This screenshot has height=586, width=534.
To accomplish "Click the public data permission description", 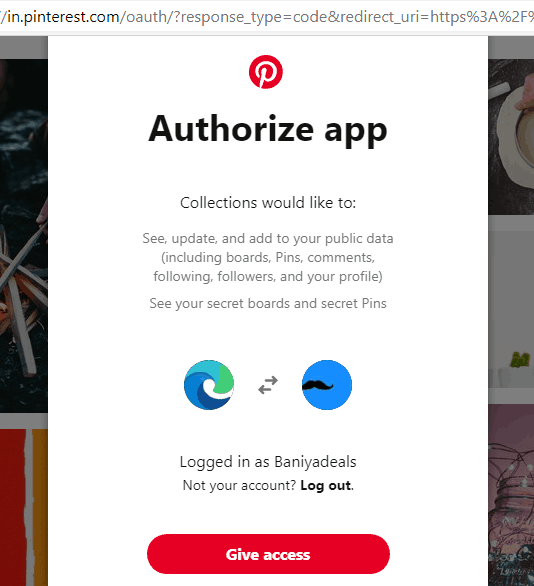I will pyautogui.click(x=268, y=257).
